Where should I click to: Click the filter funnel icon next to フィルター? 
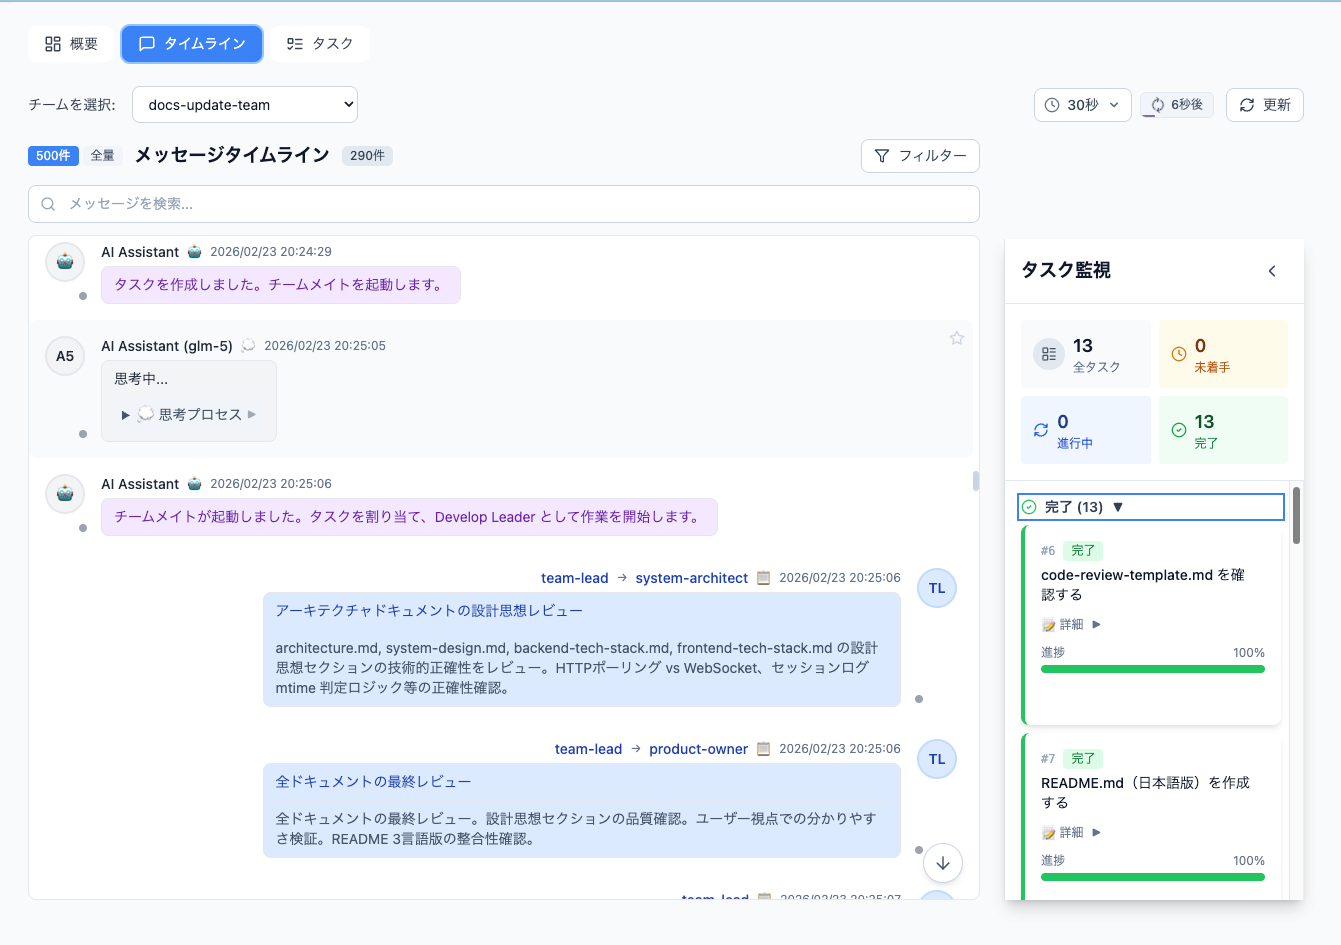pos(881,156)
